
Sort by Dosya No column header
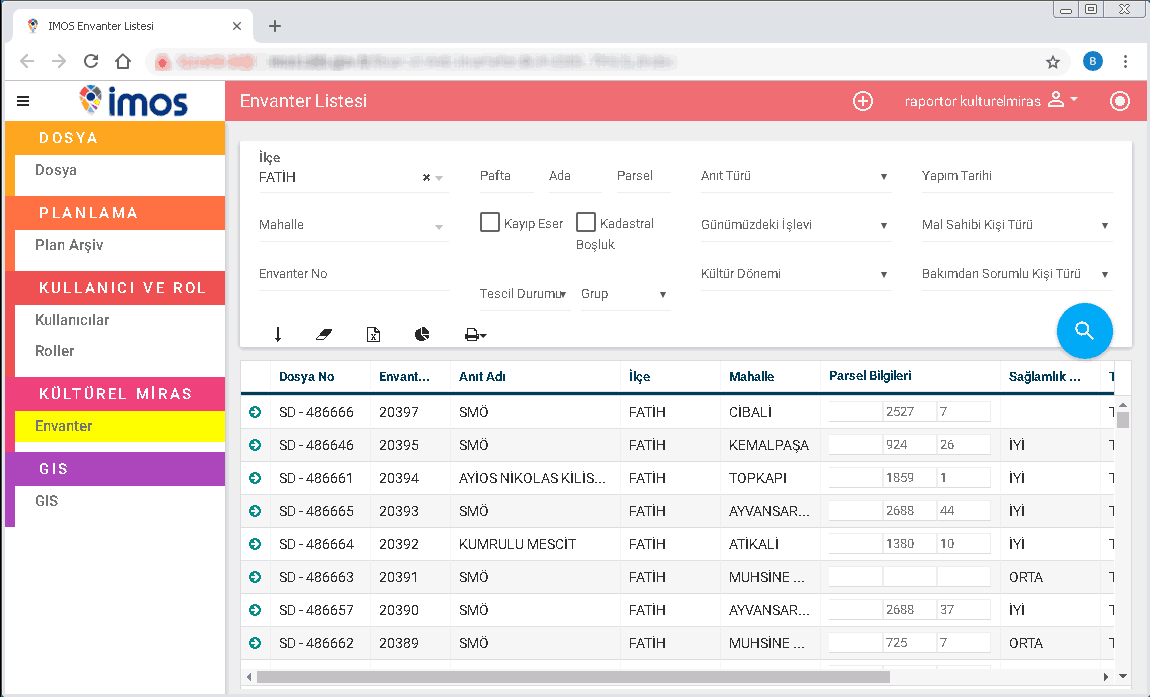[307, 377]
